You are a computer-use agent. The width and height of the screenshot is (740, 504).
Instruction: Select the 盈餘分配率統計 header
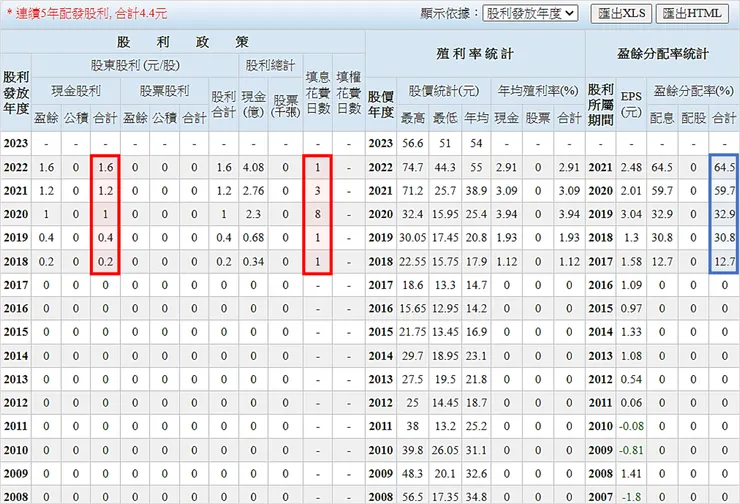point(663,54)
